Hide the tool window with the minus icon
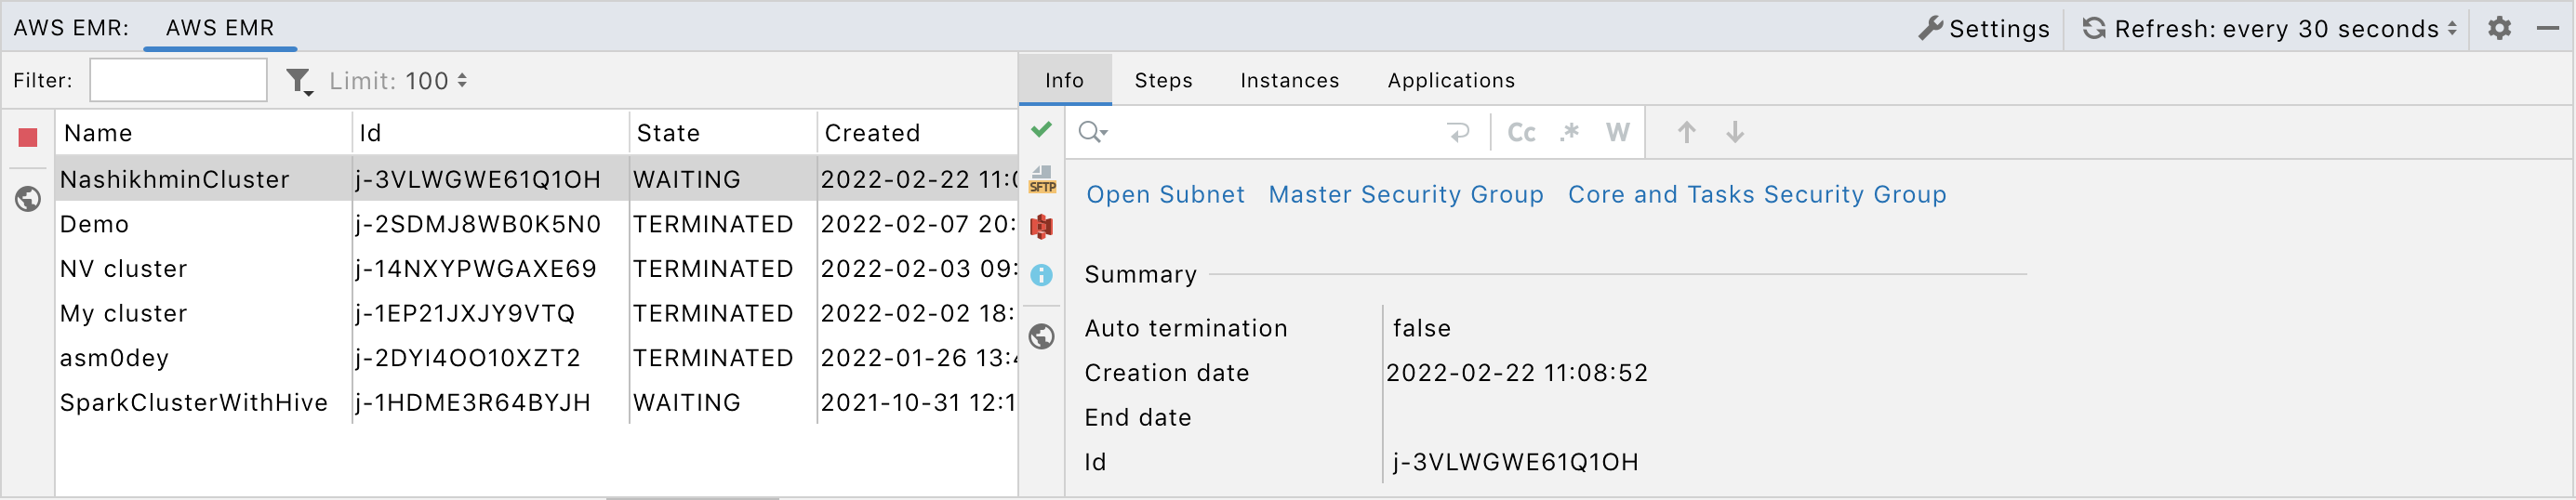2576x500 pixels. click(x=2548, y=28)
